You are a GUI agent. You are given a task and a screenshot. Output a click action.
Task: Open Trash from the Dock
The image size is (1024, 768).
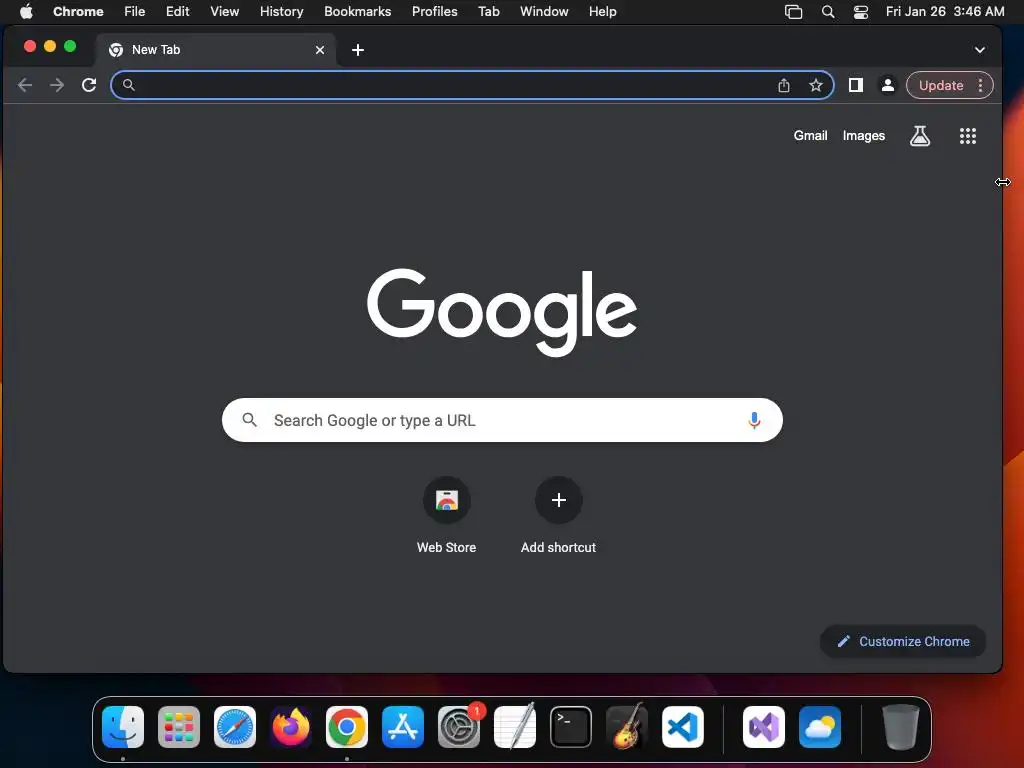pos(901,727)
